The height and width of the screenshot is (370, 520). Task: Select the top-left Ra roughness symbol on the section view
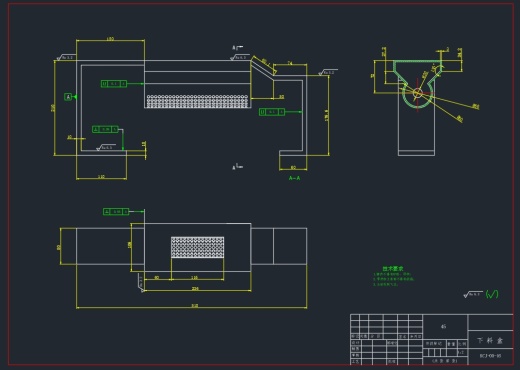(65, 57)
